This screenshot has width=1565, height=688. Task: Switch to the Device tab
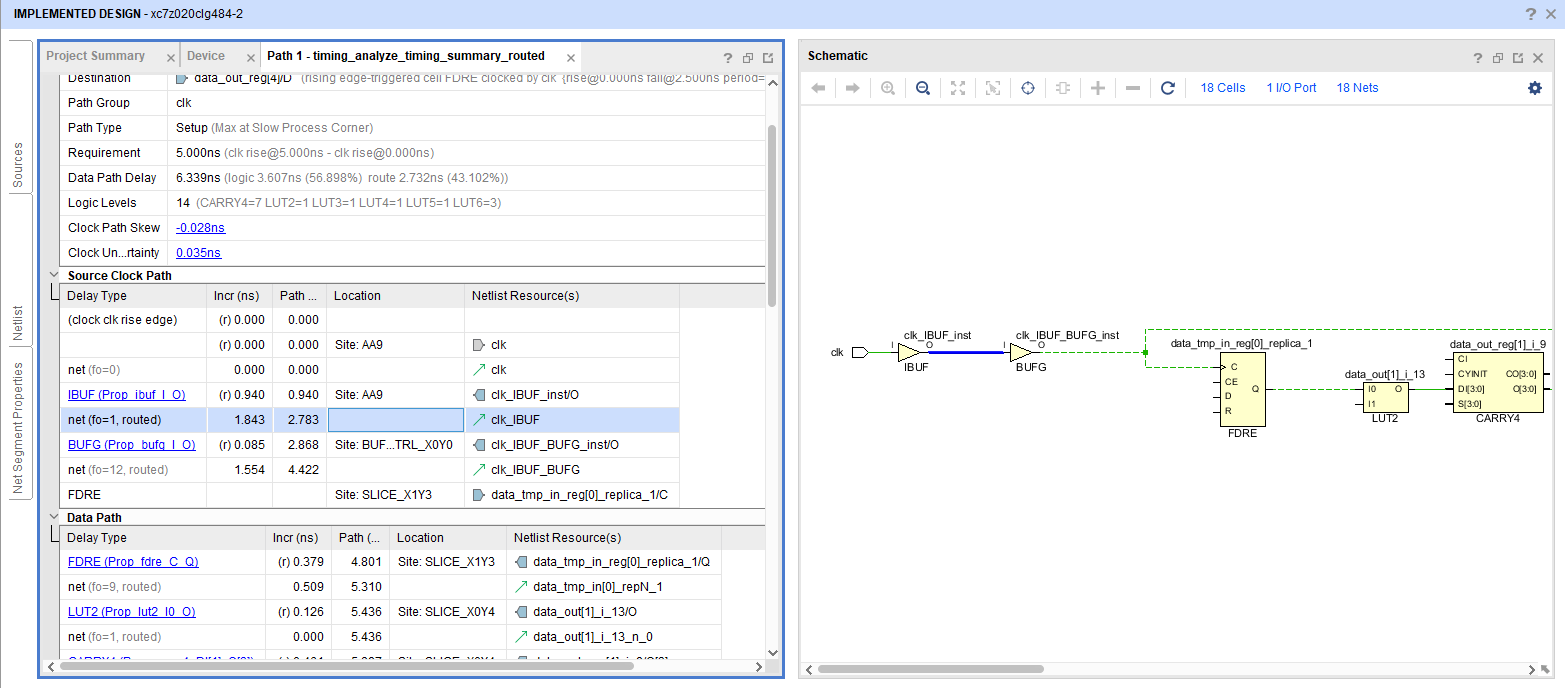tap(206, 56)
